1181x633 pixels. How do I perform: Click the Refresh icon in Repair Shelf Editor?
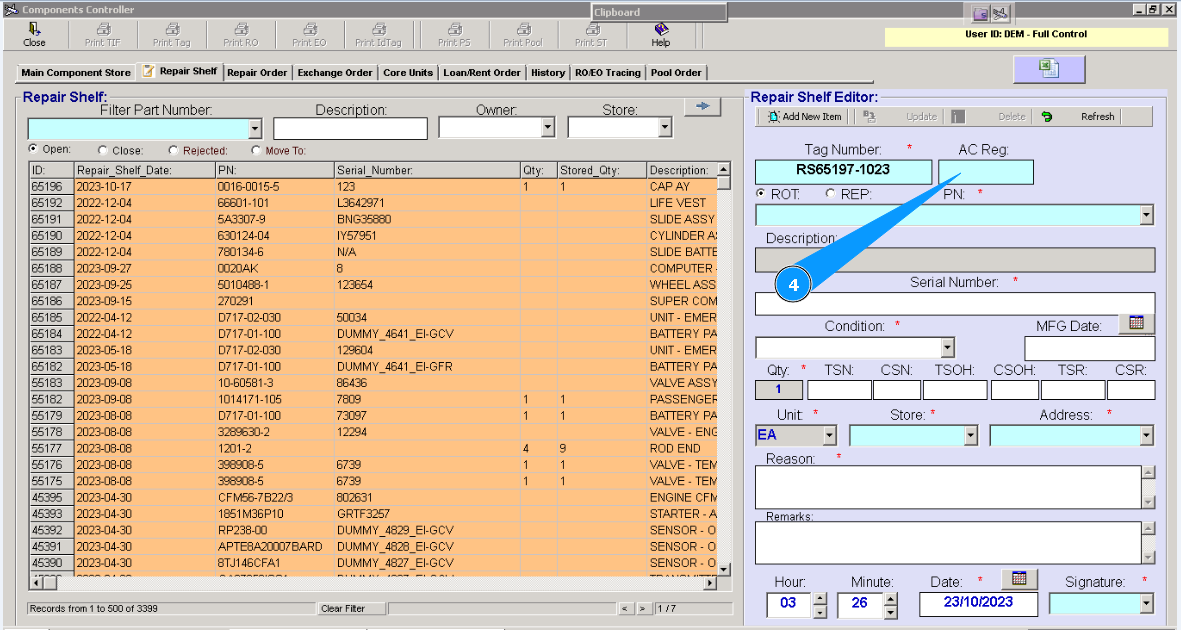tap(1047, 117)
